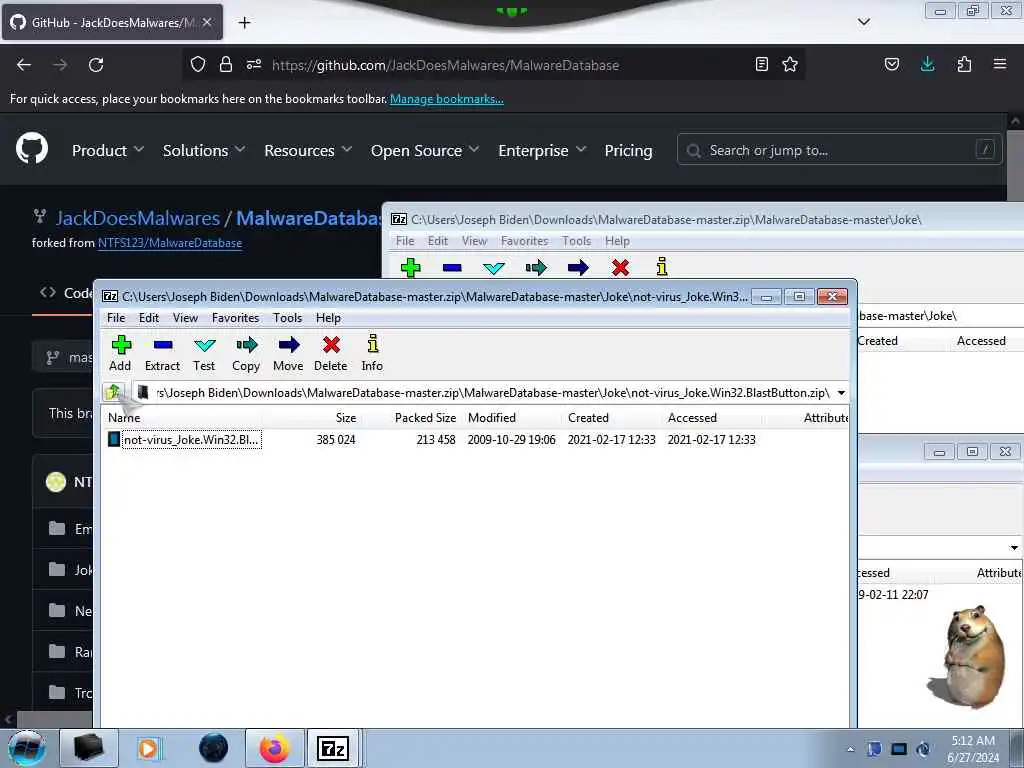Click the Manage bookmarks link
The image size is (1024, 768).
447,99
